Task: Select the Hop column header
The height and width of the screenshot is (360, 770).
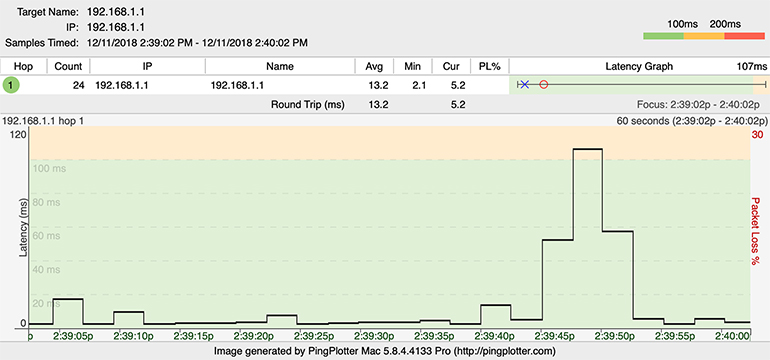Action: pos(24,66)
